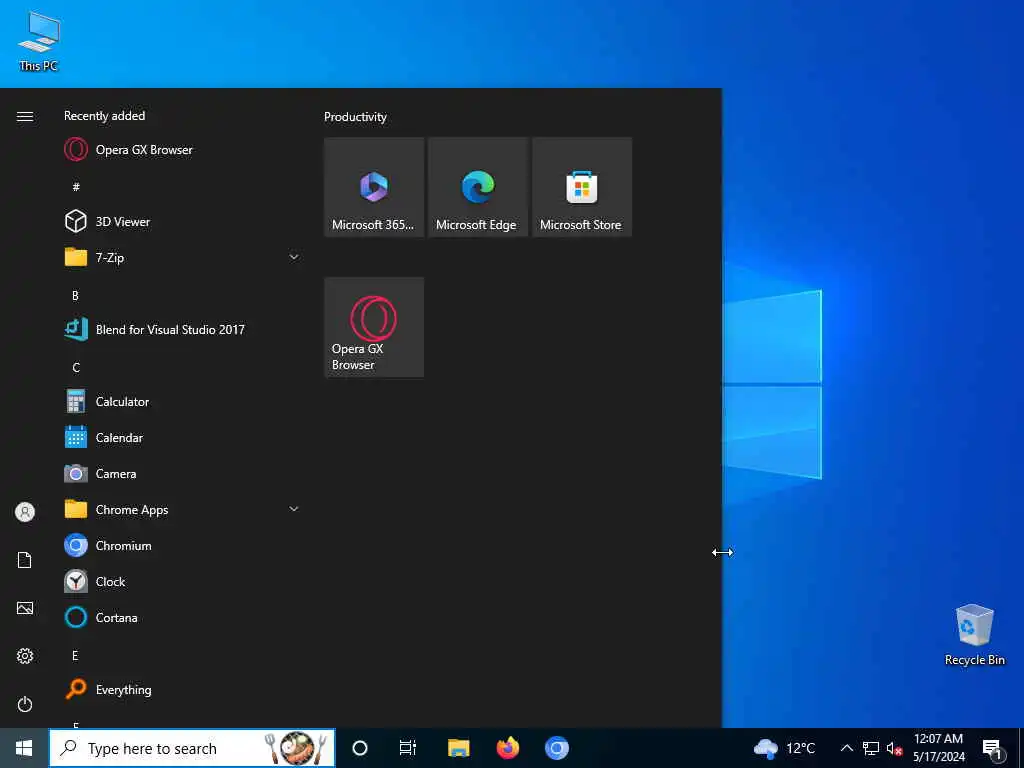1024x768 pixels.
Task: Click the Recently added heading
Action: [104, 116]
